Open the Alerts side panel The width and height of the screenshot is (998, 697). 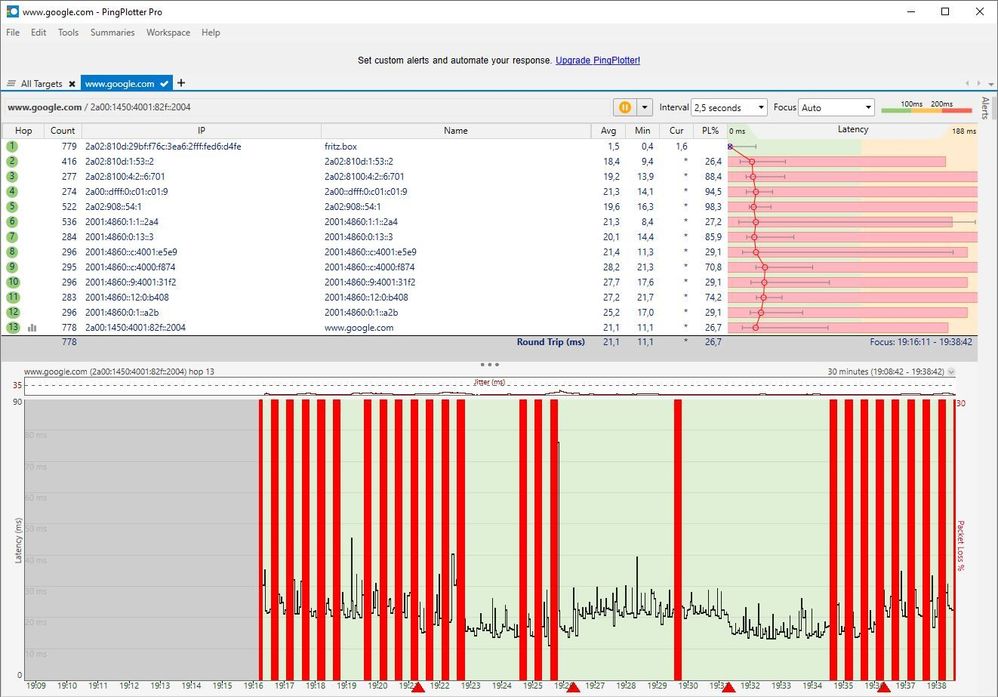(985, 109)
